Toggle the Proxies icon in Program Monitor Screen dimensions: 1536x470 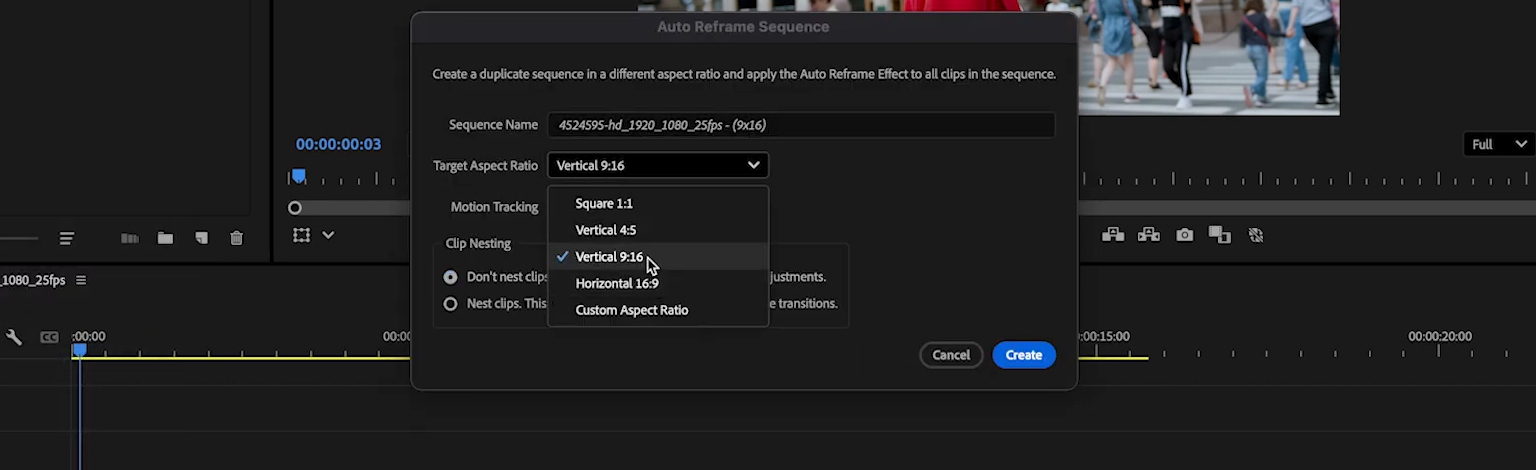(1256, 235)
